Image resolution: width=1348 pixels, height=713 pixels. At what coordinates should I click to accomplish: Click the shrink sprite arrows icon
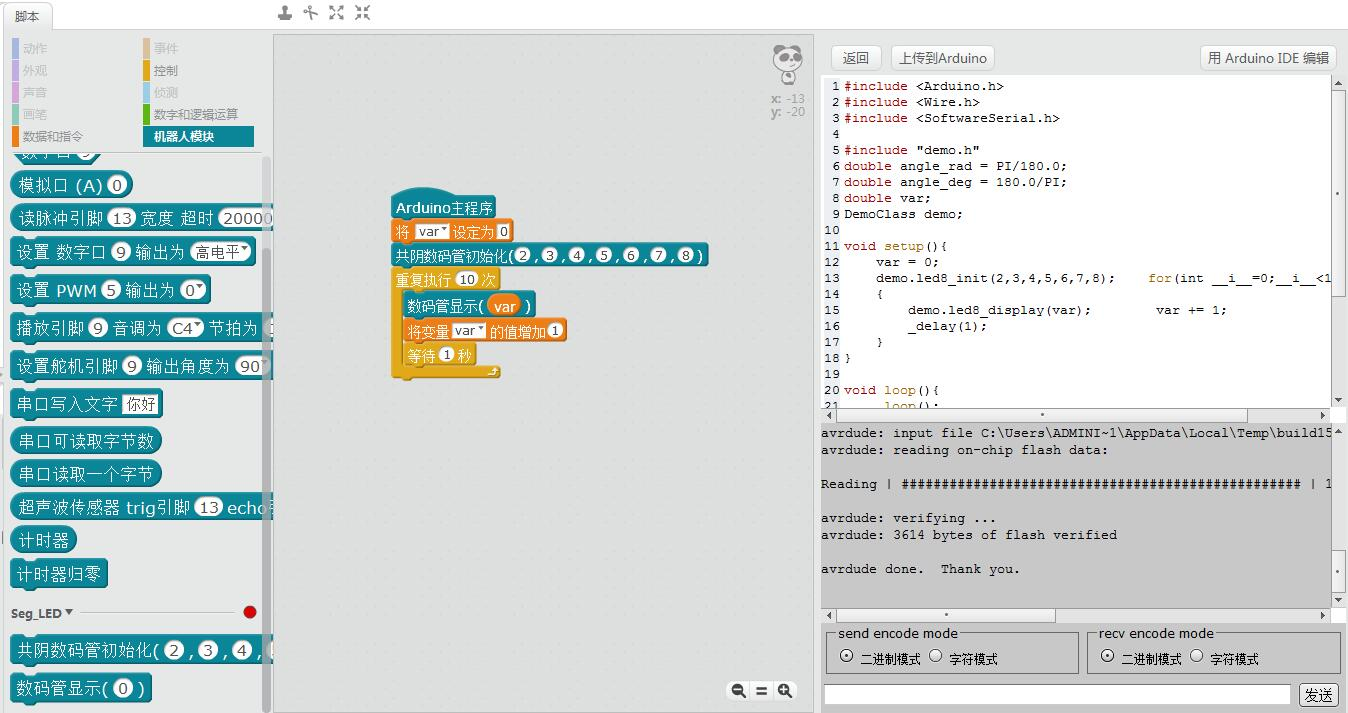click(362, 13)
